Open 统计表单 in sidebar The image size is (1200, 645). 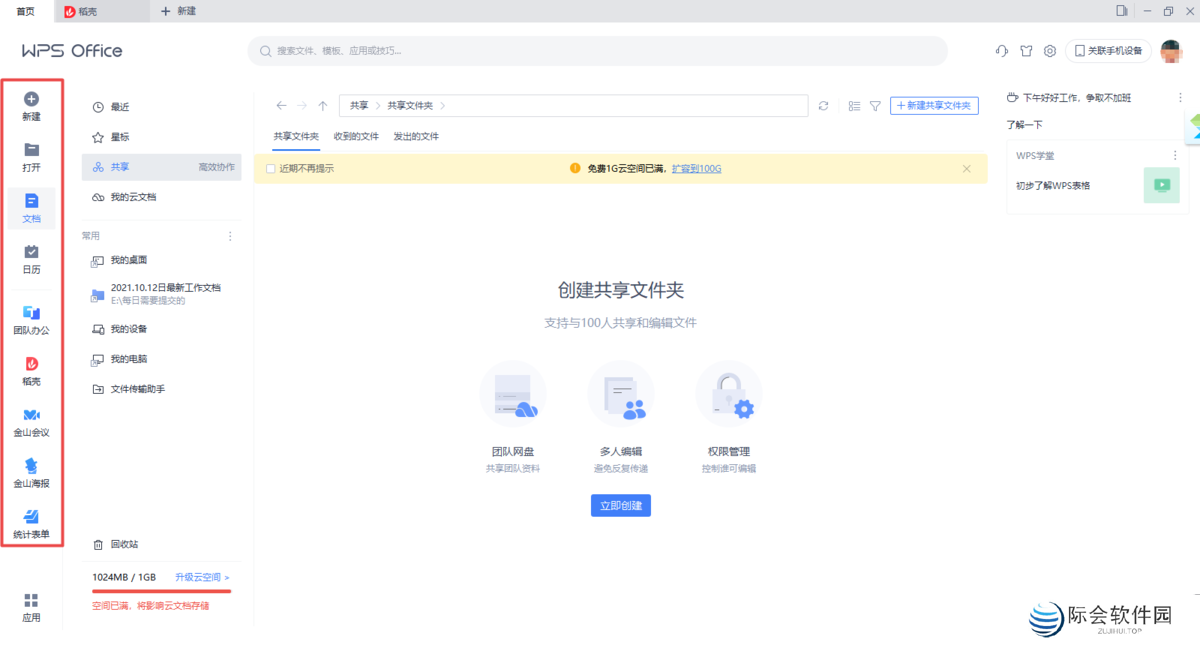(31, 517)
